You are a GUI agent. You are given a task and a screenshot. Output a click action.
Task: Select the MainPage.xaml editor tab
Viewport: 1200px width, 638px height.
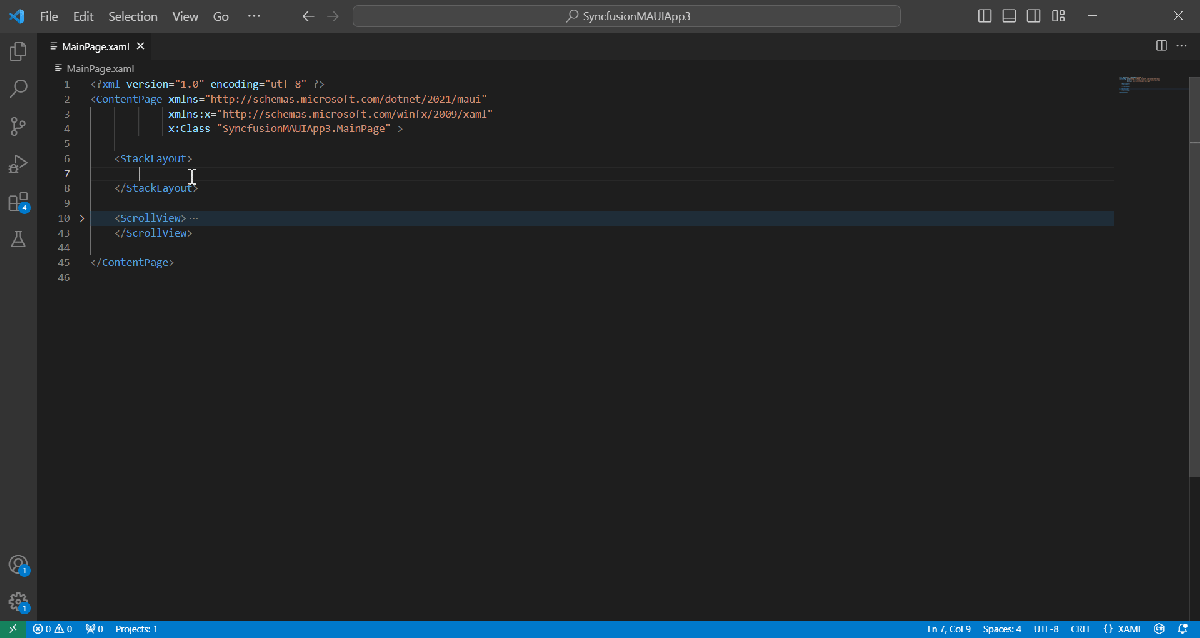tap(95, 46)
